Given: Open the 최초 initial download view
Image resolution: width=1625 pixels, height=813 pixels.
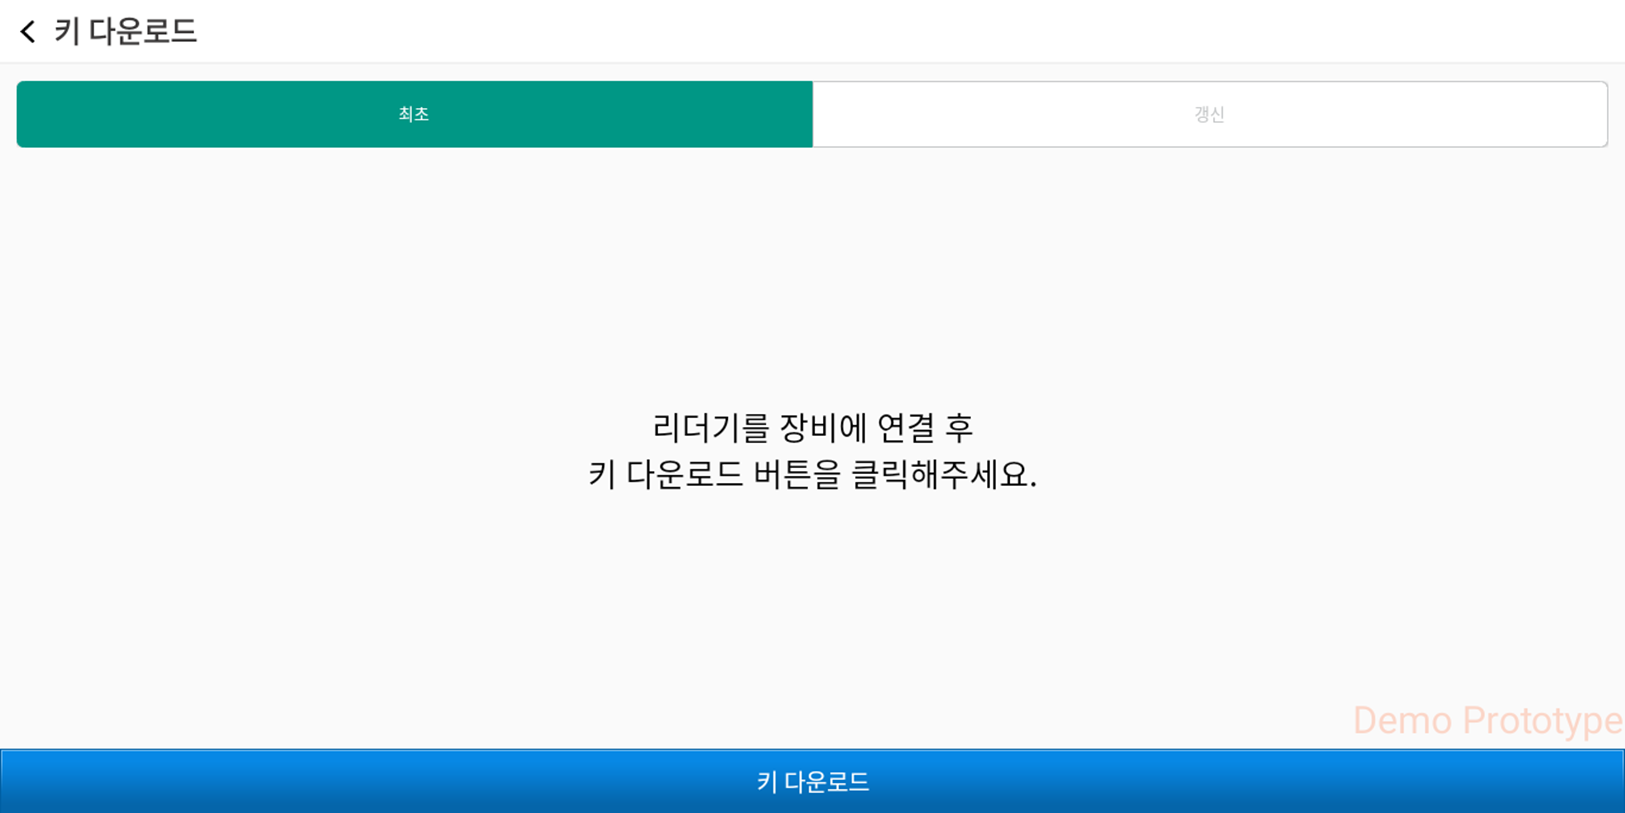Looking at the screenshot, I should (x=414, y=114).
